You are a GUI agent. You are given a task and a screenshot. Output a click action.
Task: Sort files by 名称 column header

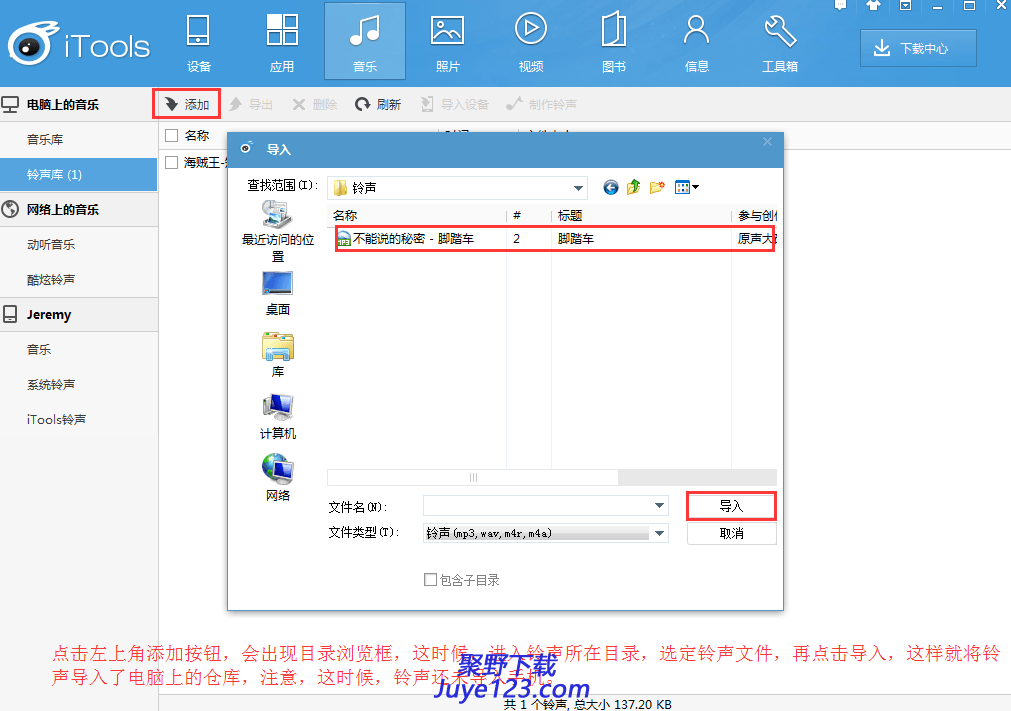coord(417,215)
